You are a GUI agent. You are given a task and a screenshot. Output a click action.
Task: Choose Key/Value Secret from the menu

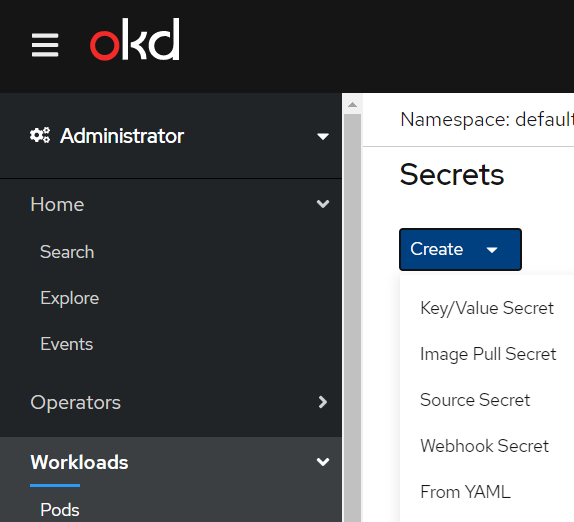[x=487, y=308]
